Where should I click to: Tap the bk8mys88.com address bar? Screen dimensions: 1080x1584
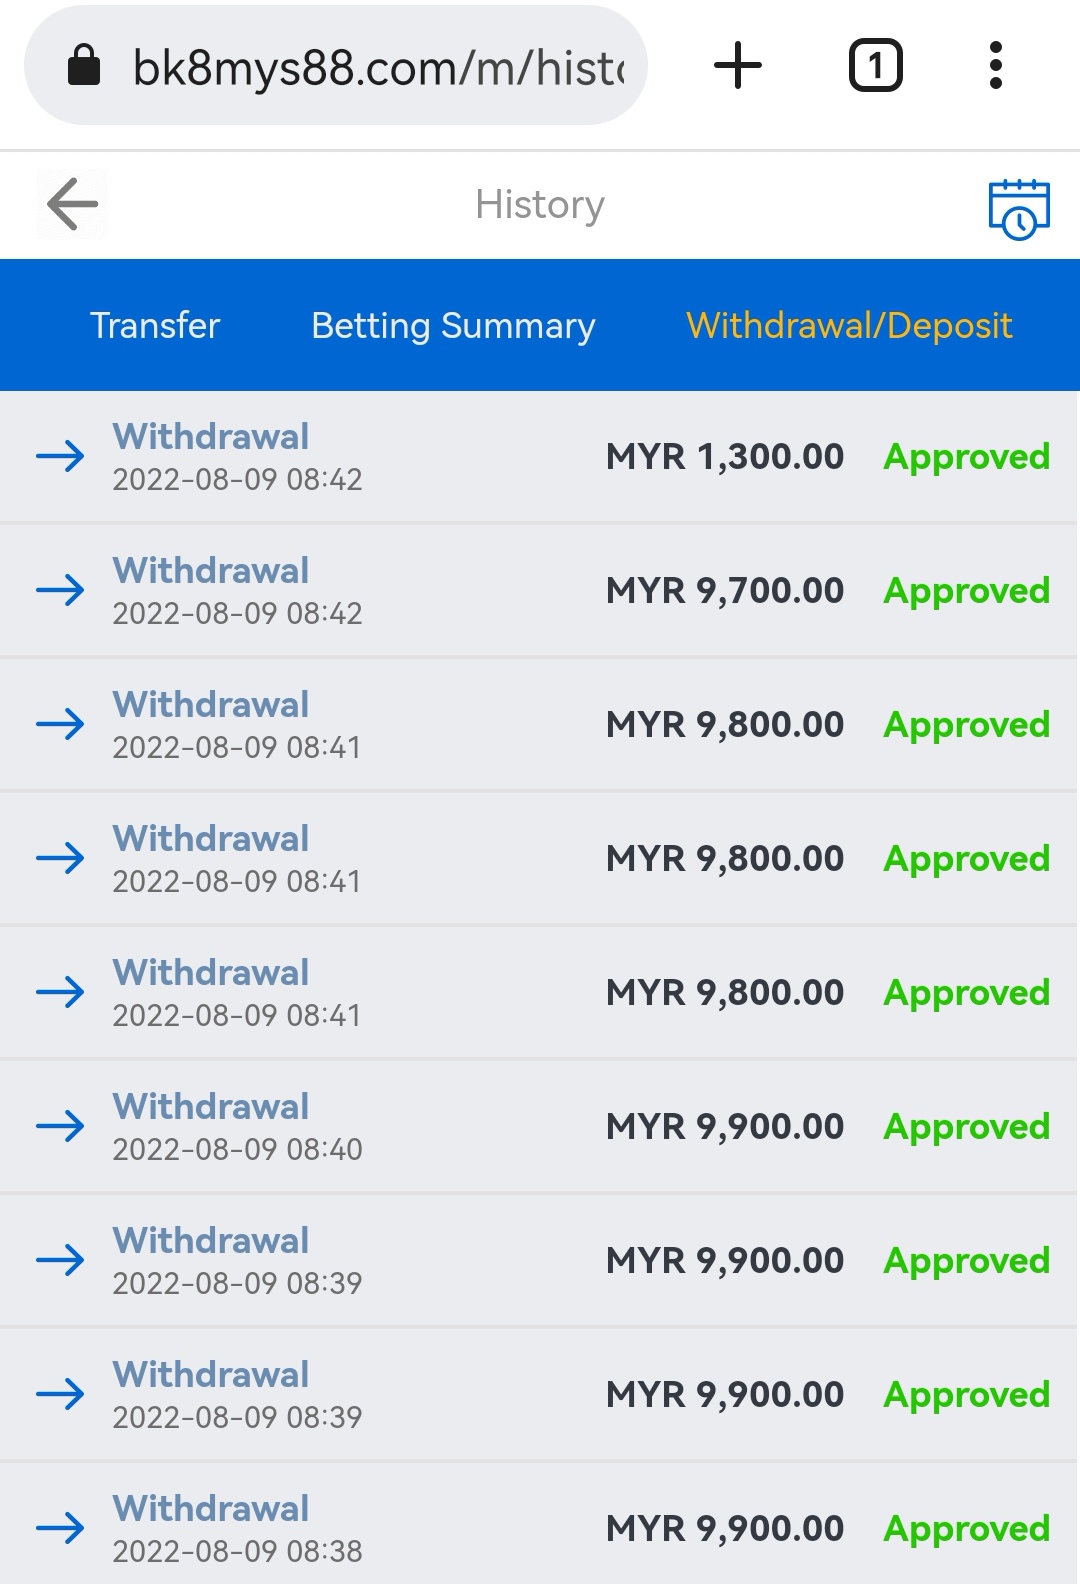click(378, 68)
